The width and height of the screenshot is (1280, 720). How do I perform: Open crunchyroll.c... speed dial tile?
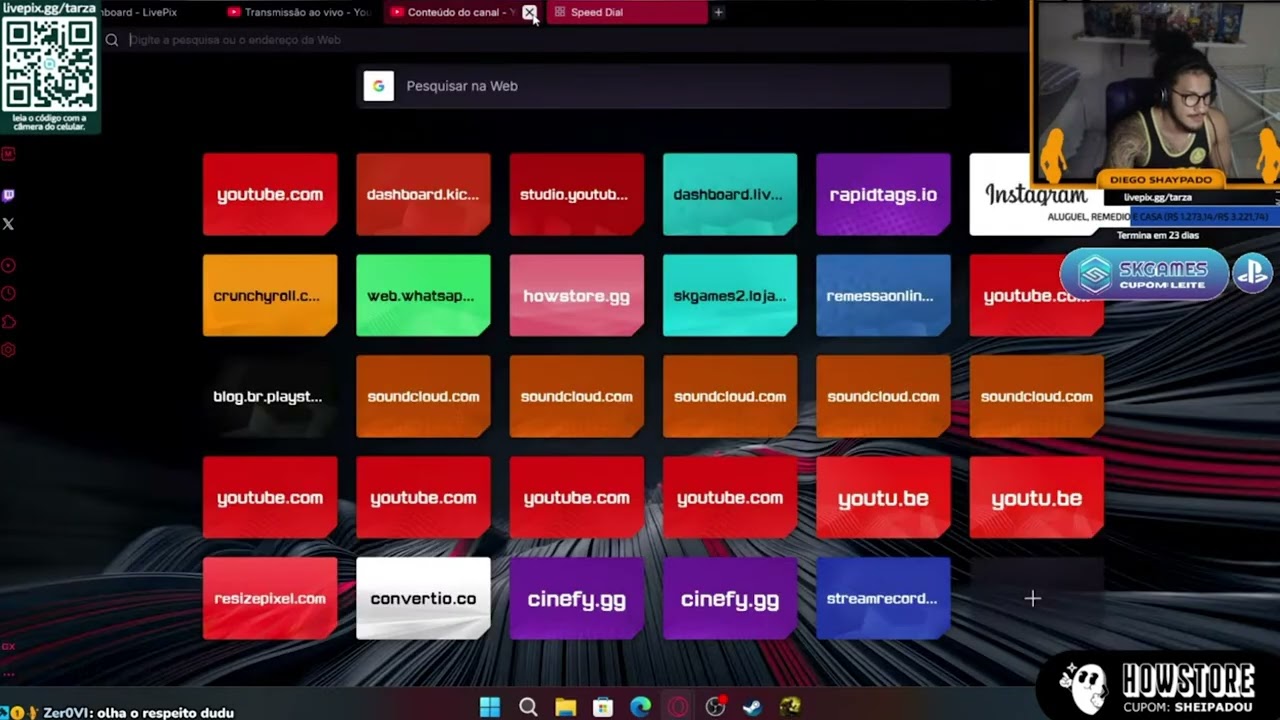[270, 295]
